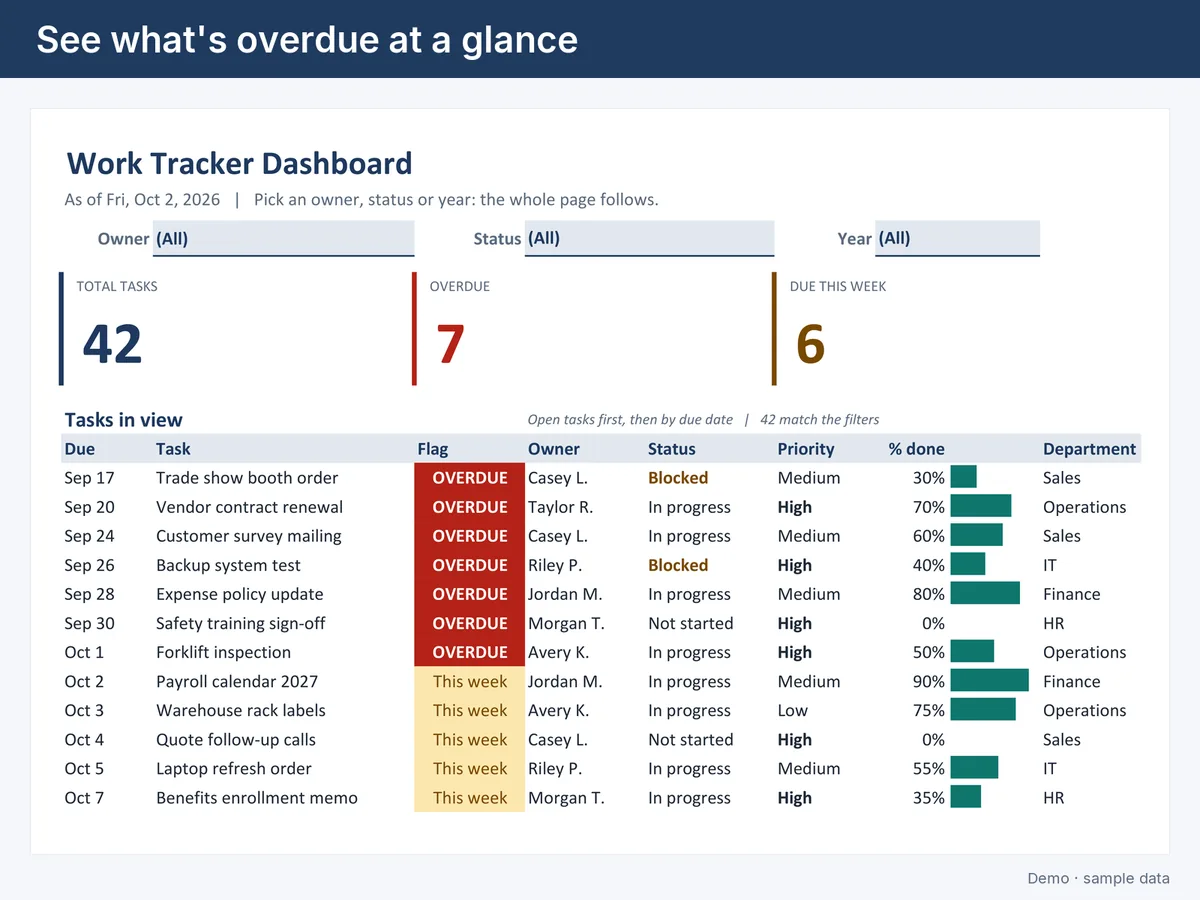Screen dimensions: 1200x900
Task: Click the OVERDUE flag for Sep 17
Action: pos(470,478)
